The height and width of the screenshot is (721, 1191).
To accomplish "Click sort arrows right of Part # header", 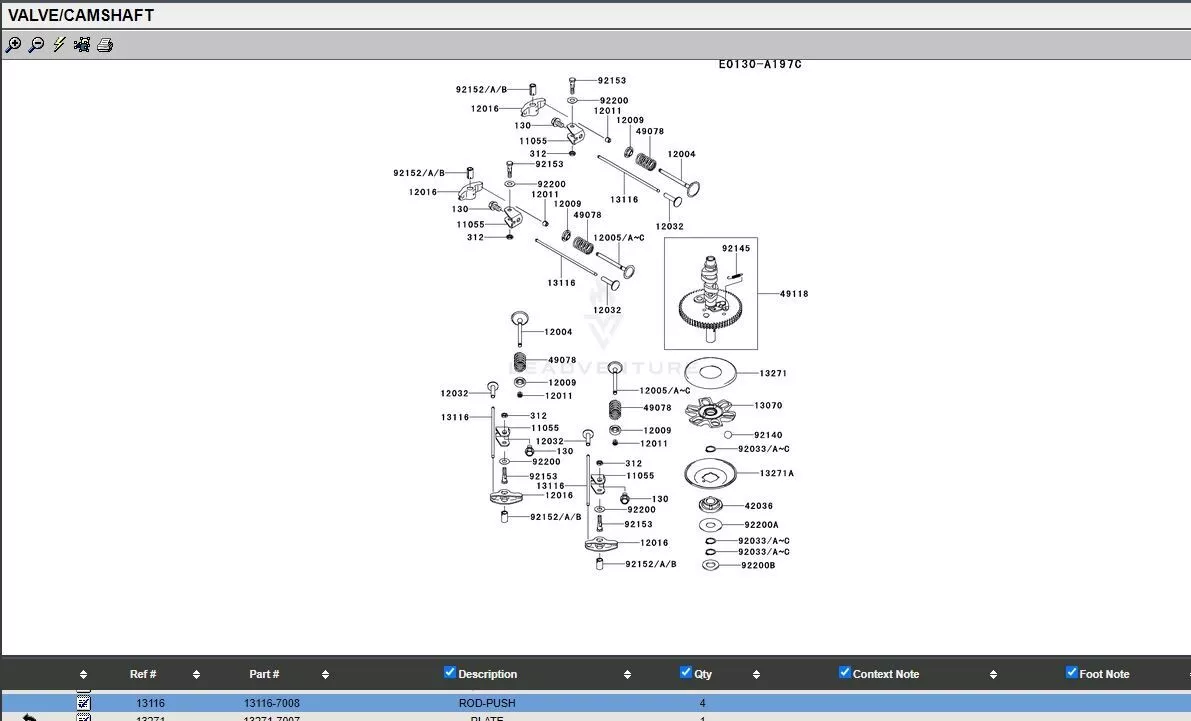I will (325, 675).
